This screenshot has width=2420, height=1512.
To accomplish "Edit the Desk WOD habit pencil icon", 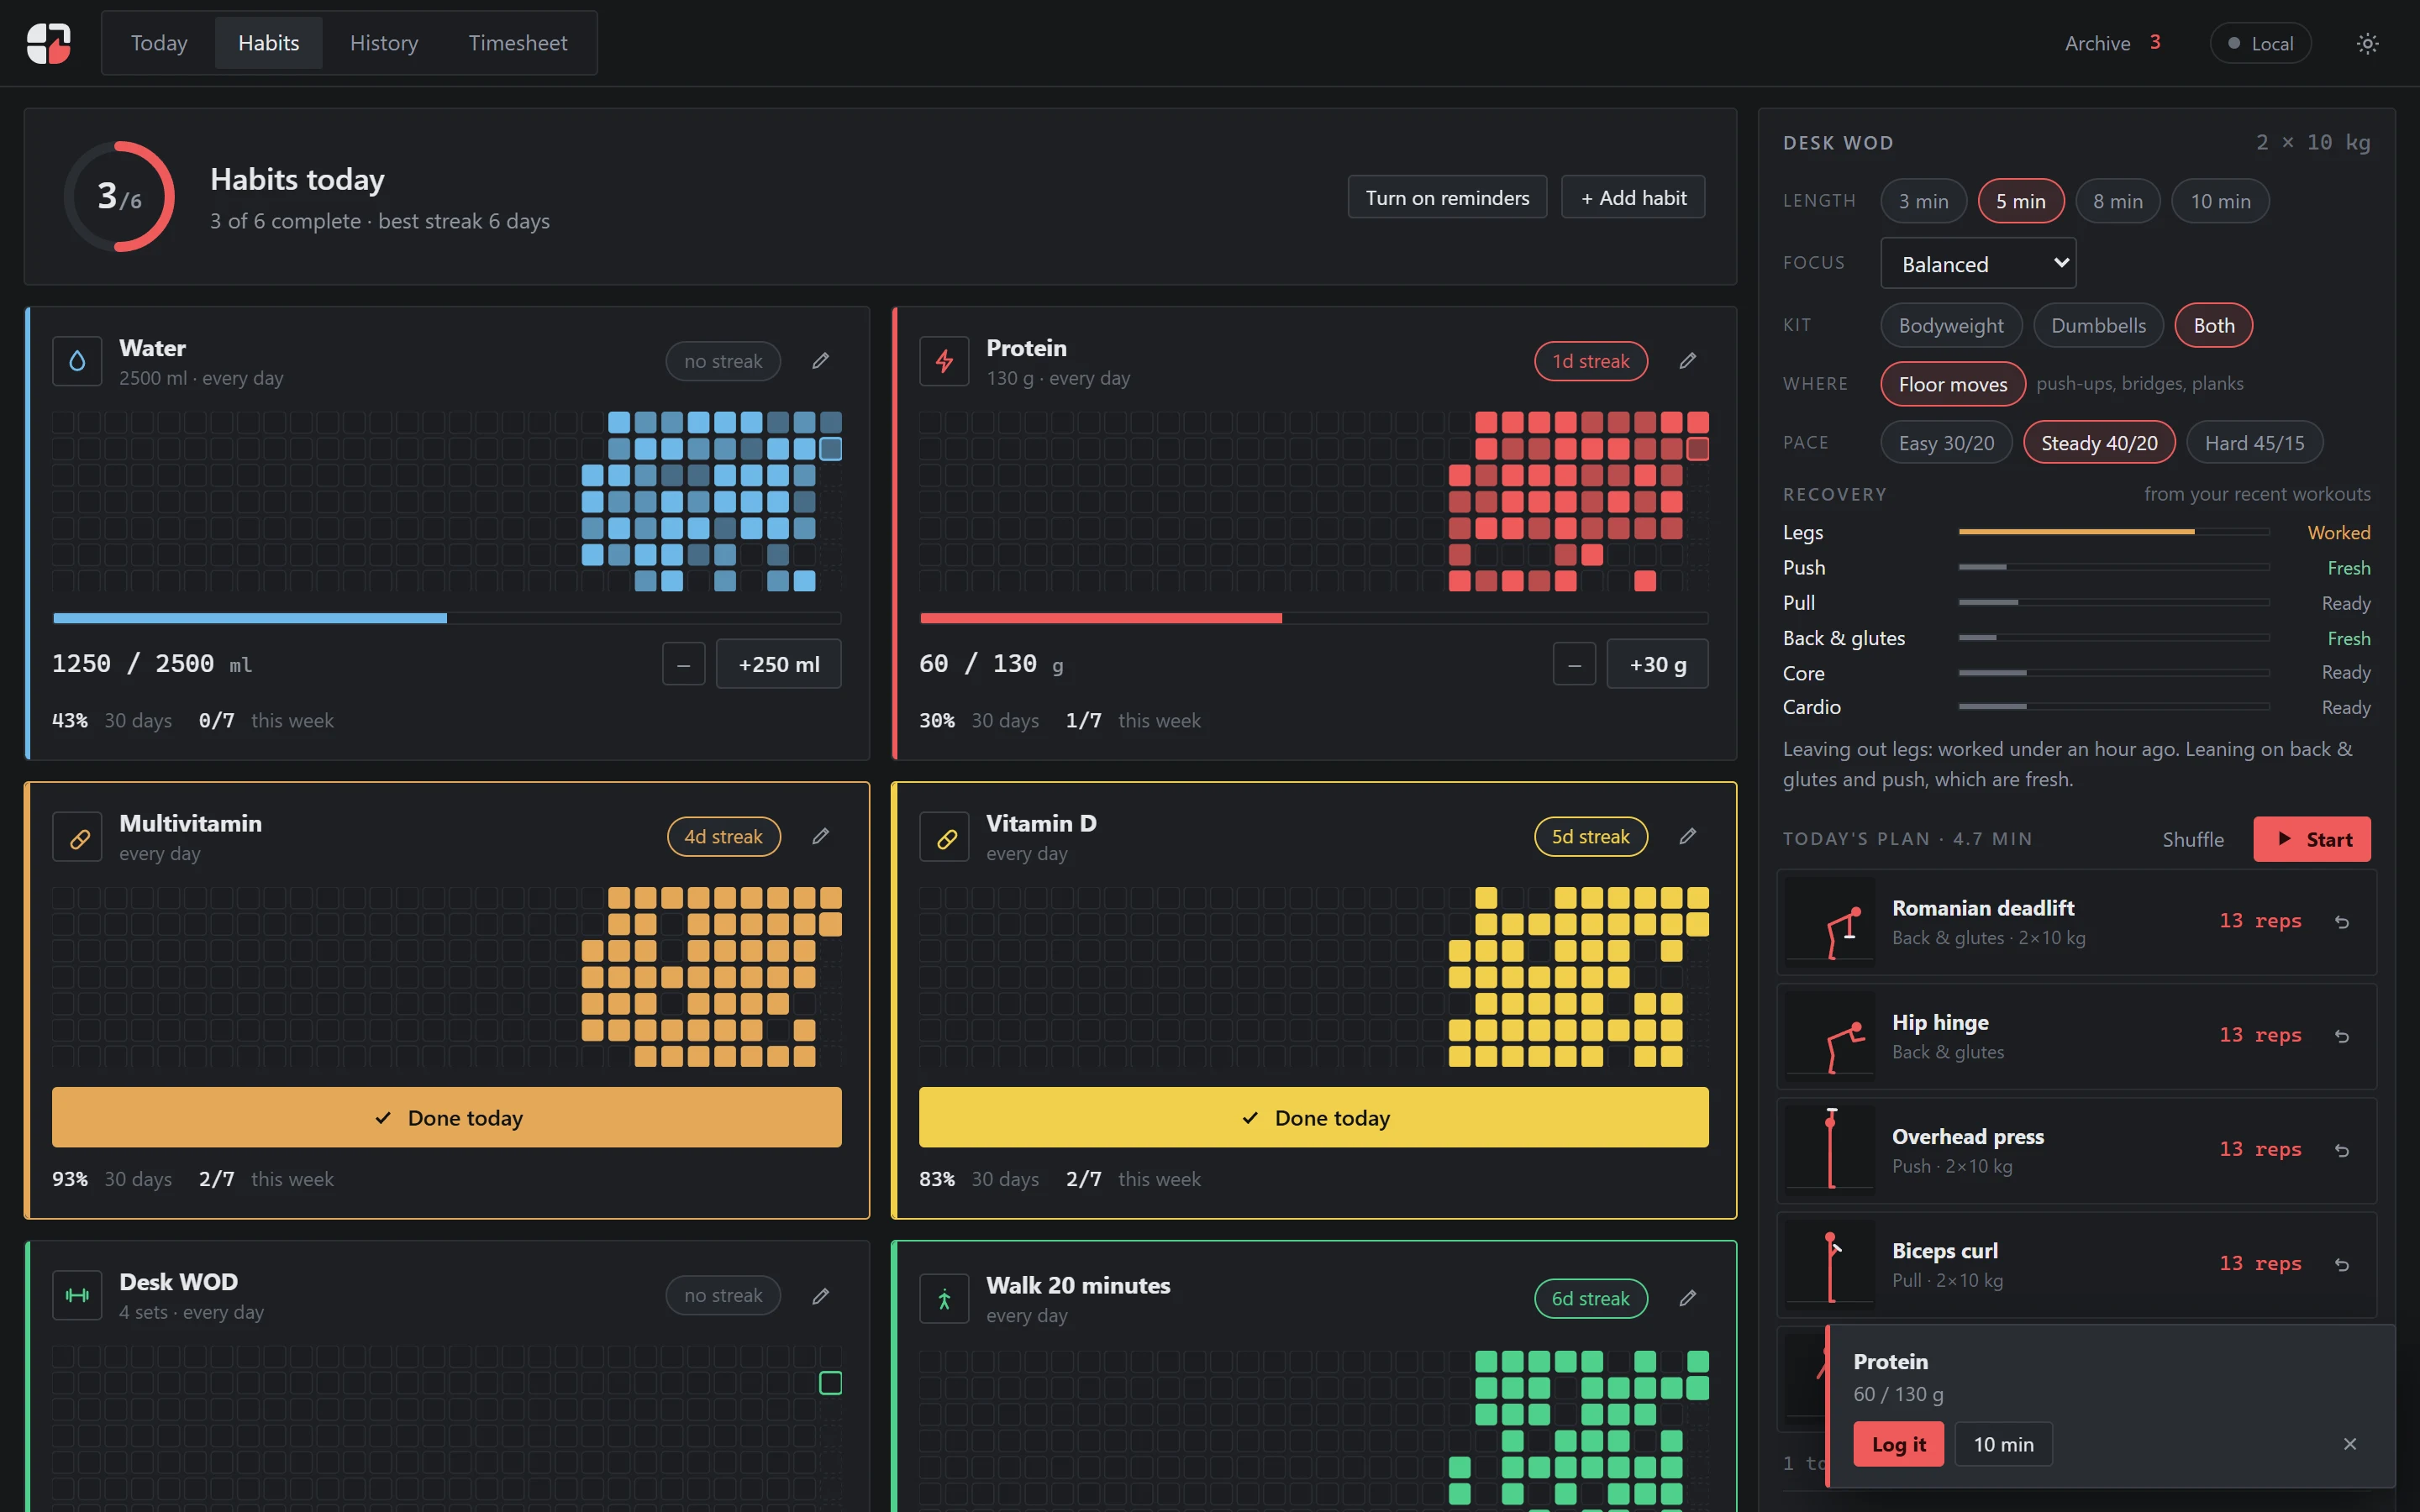I will (820, 1296).
